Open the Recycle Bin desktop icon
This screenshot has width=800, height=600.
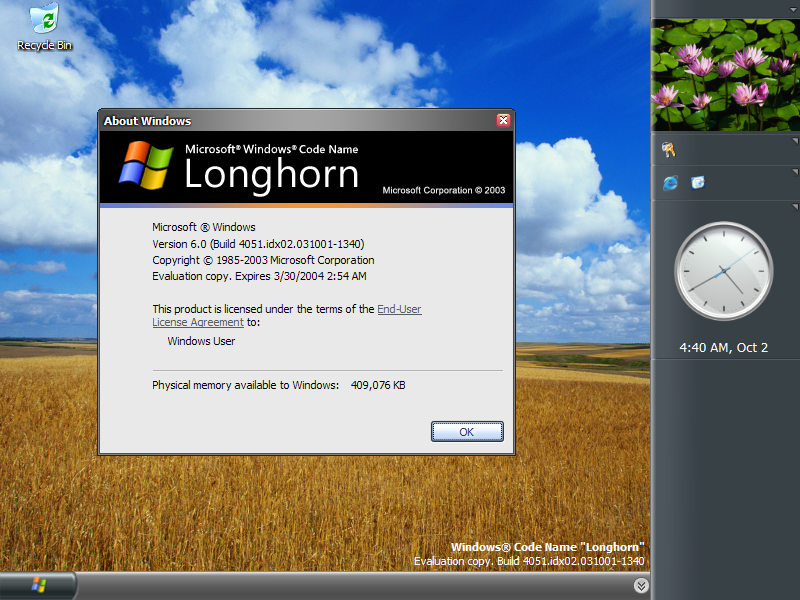[44, 27]
